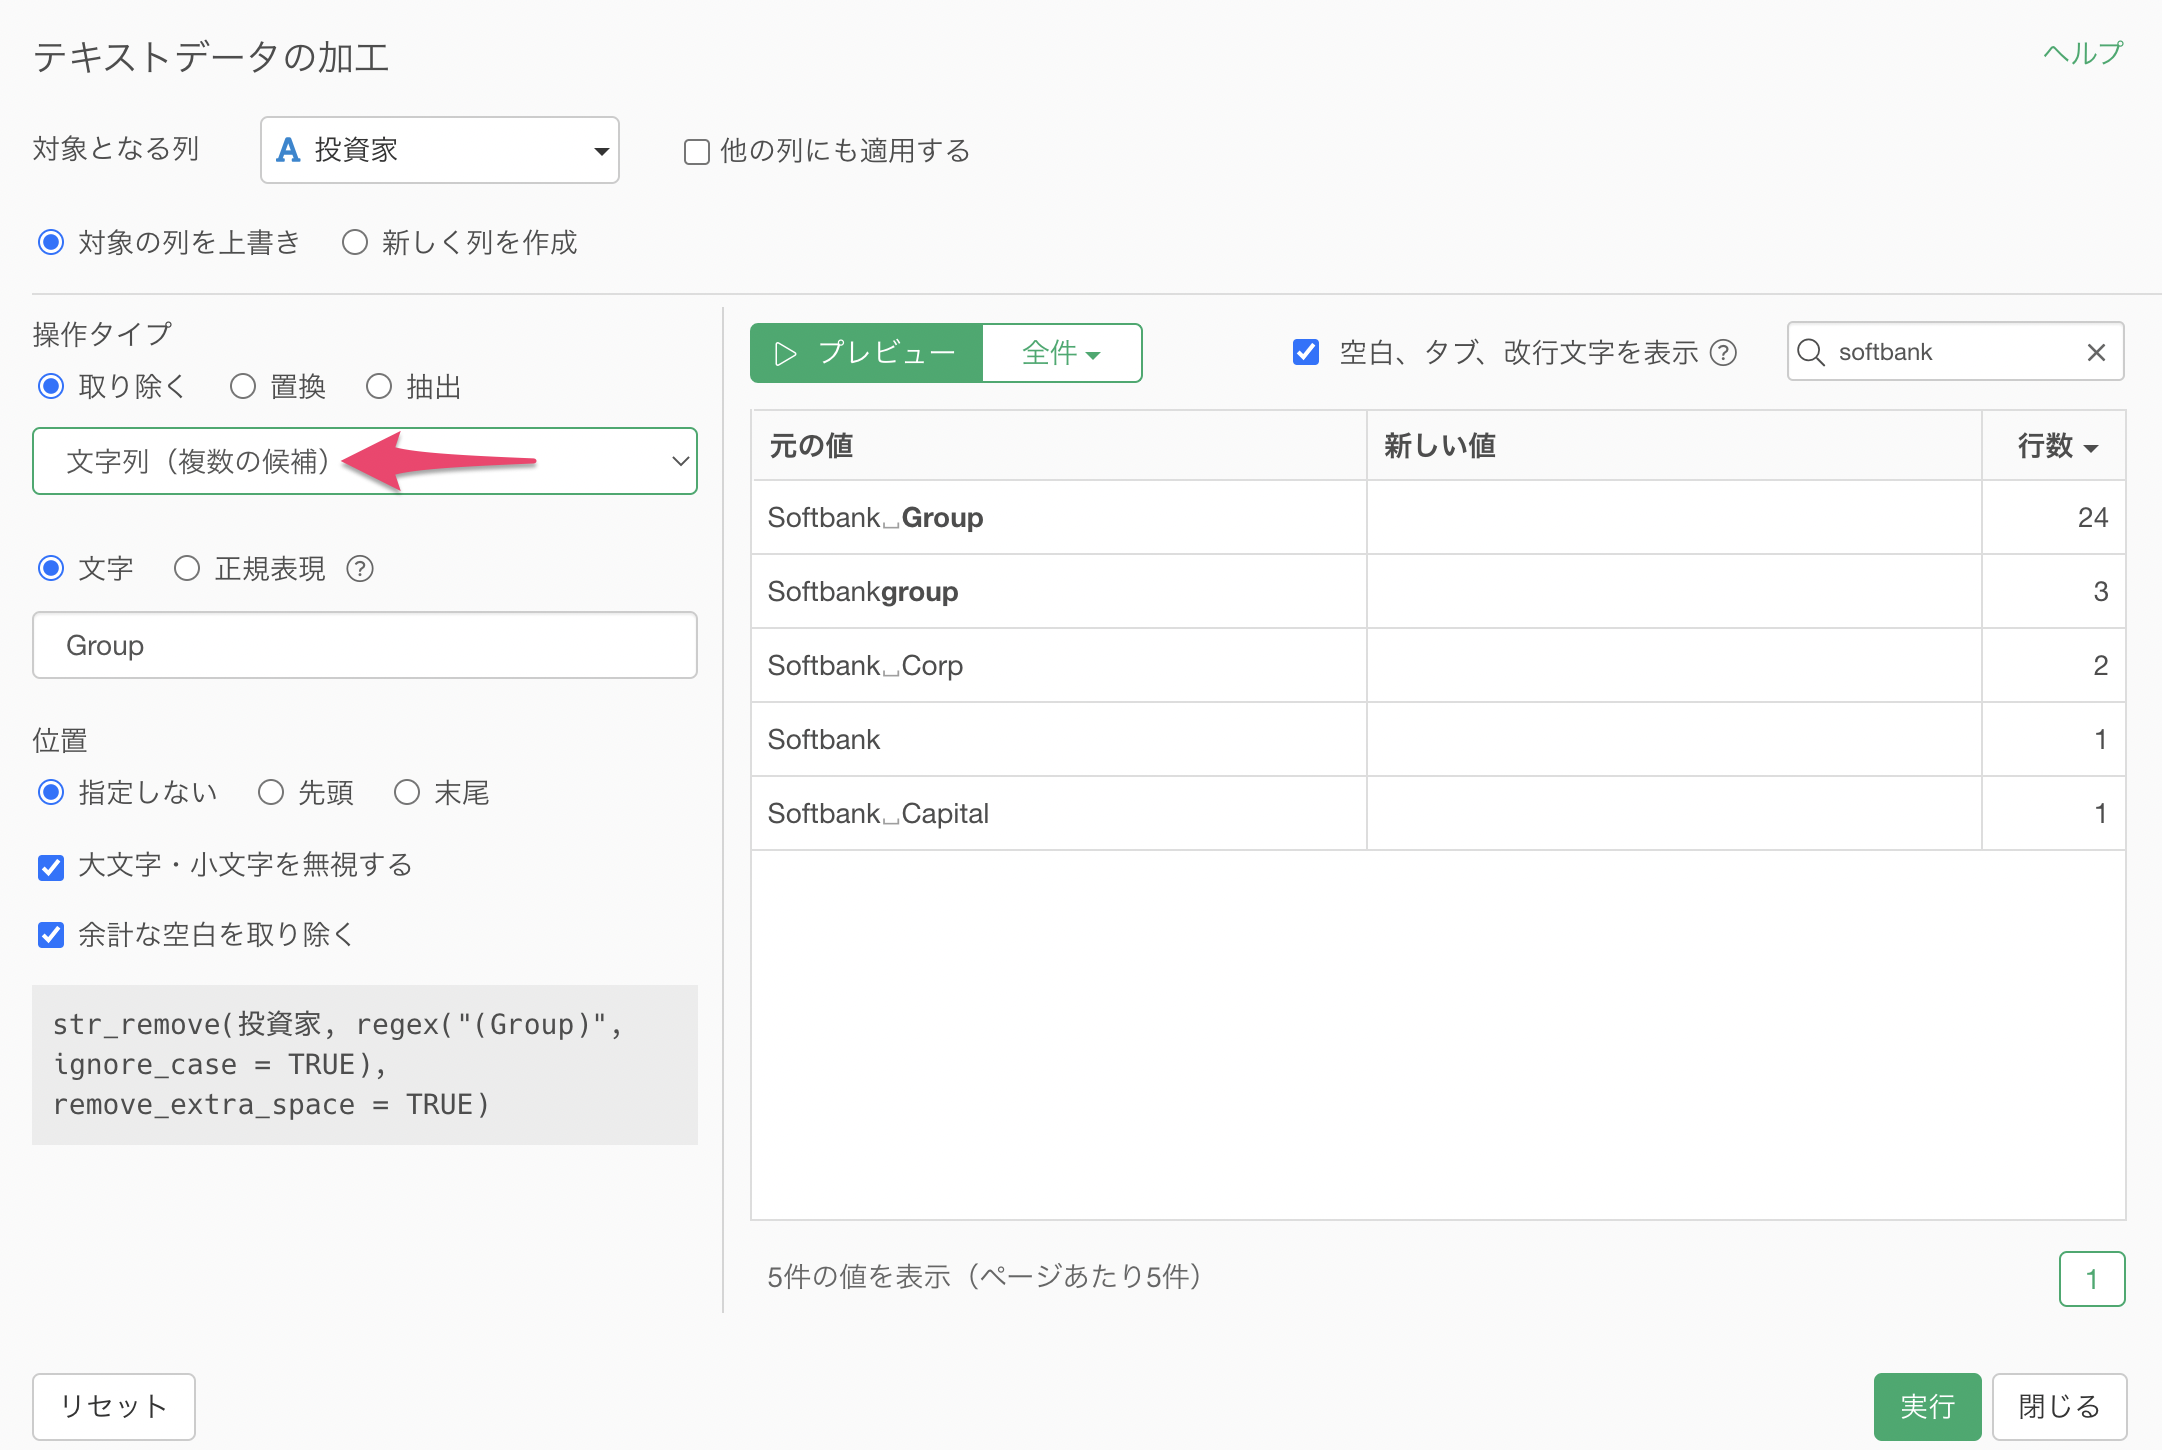This screenshot has height=1450, width=2162.
Task: Click the 閉じる button
Action: click(2059, 1407)
